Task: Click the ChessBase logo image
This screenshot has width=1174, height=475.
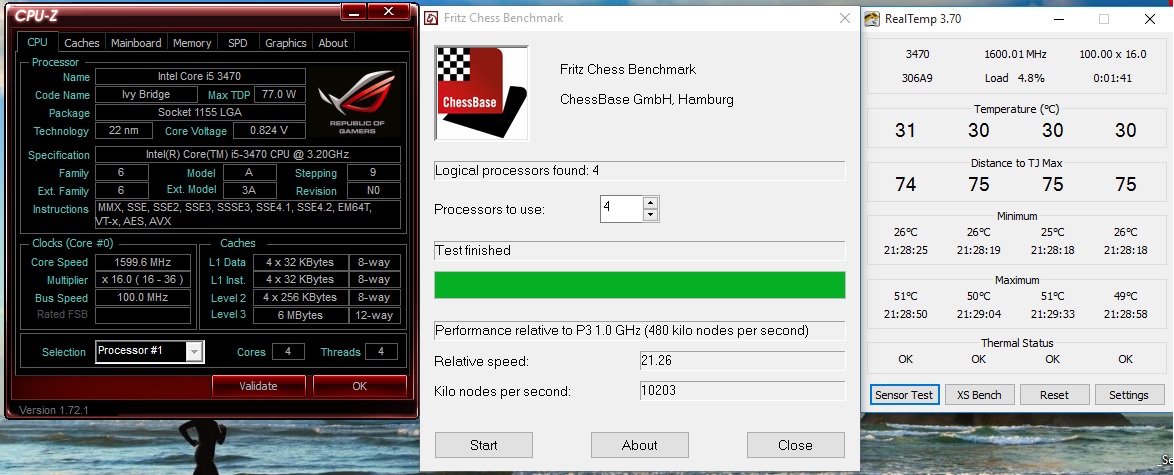Action: pos(481,93)
